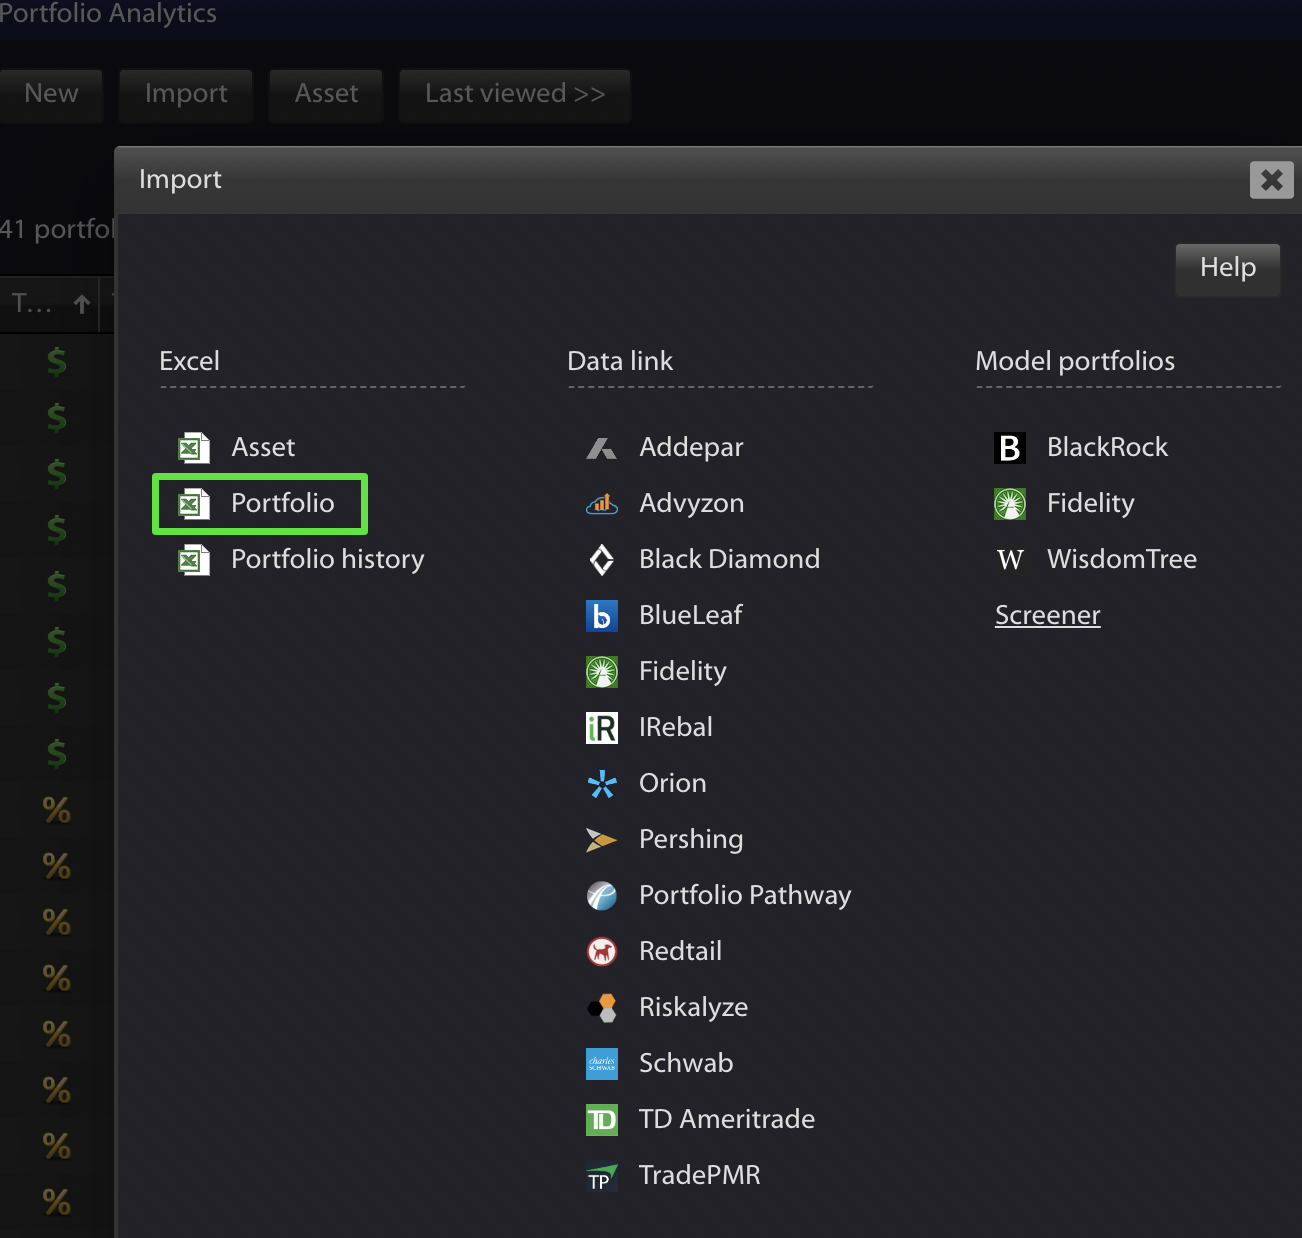This screenshot has height=1238, width=1302.
Task: Click the New toolbar button
Action: click(51, 94)
